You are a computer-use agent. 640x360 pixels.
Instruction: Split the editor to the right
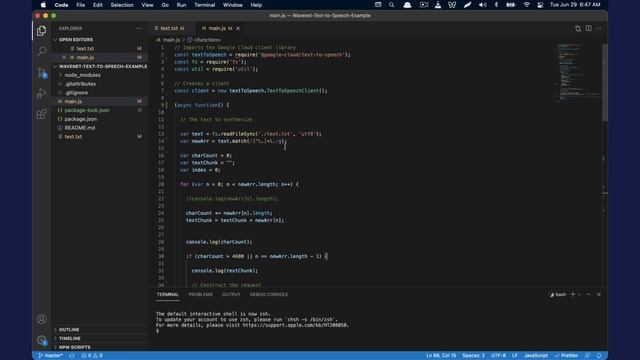pos(589,29)
